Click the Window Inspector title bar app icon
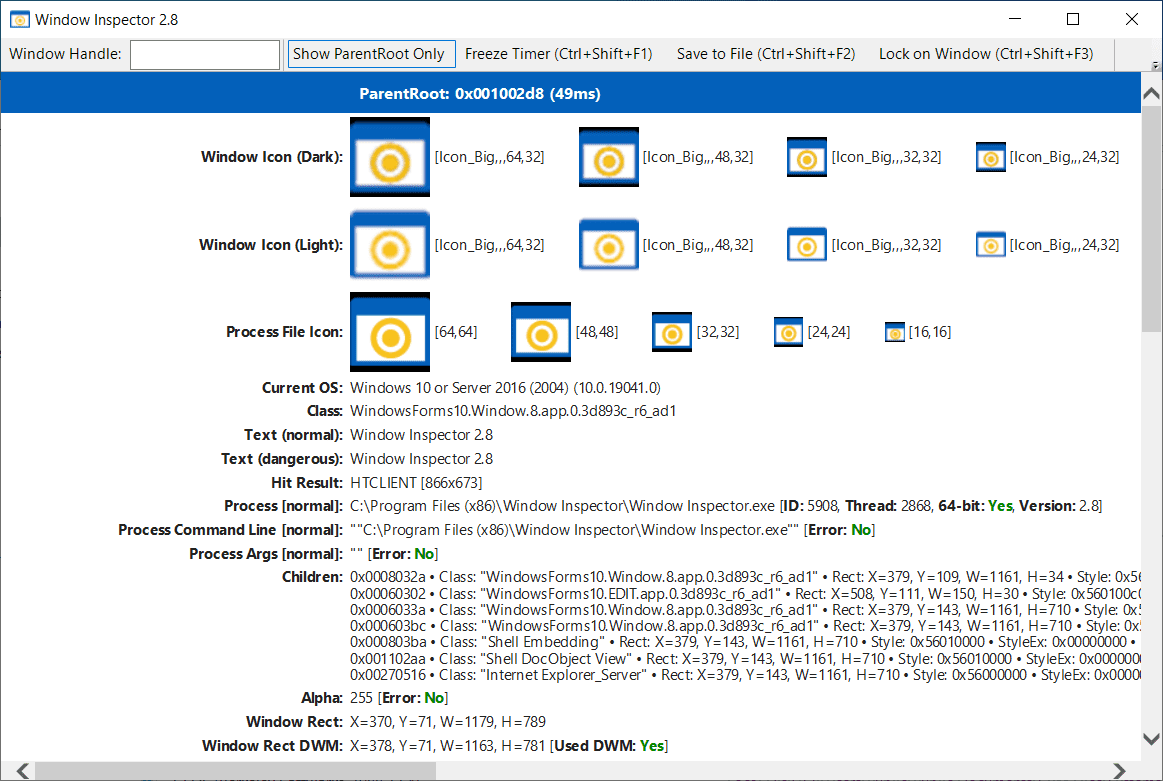This screenshot has height=781, width=1163. pyautogui.click(x=19, y=19)
